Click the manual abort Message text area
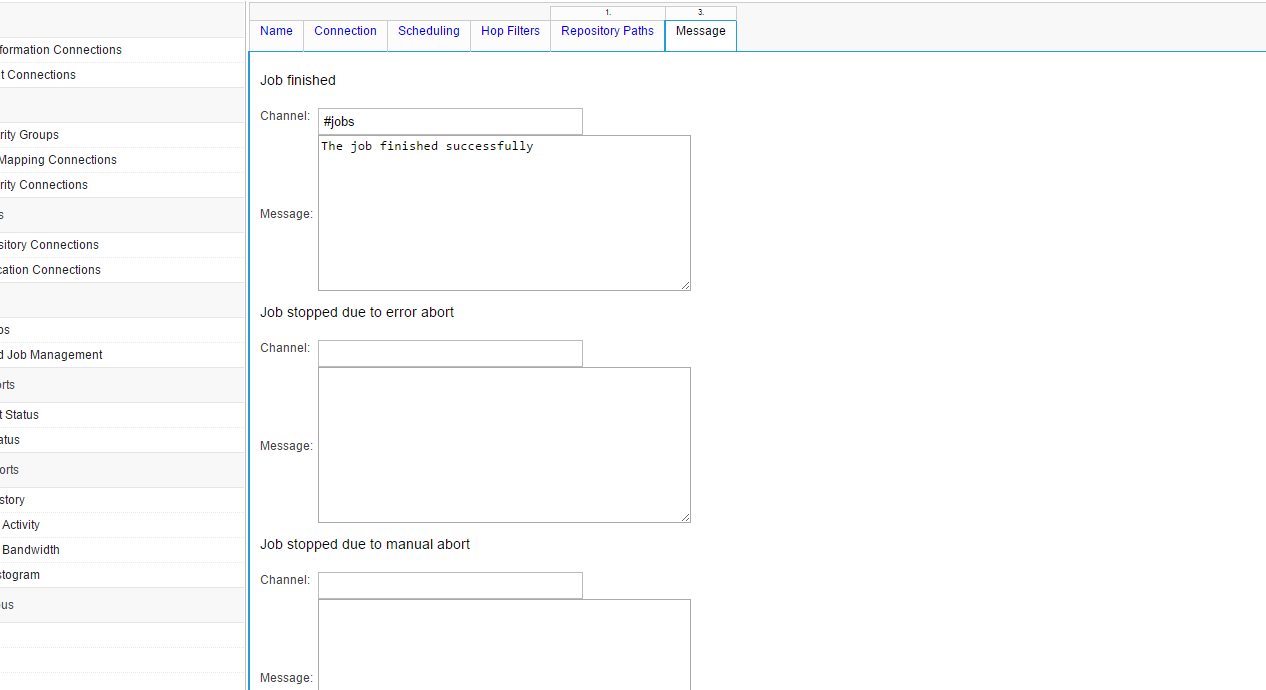The width and height of the screenshot is (1266, 690). (504, 645)
